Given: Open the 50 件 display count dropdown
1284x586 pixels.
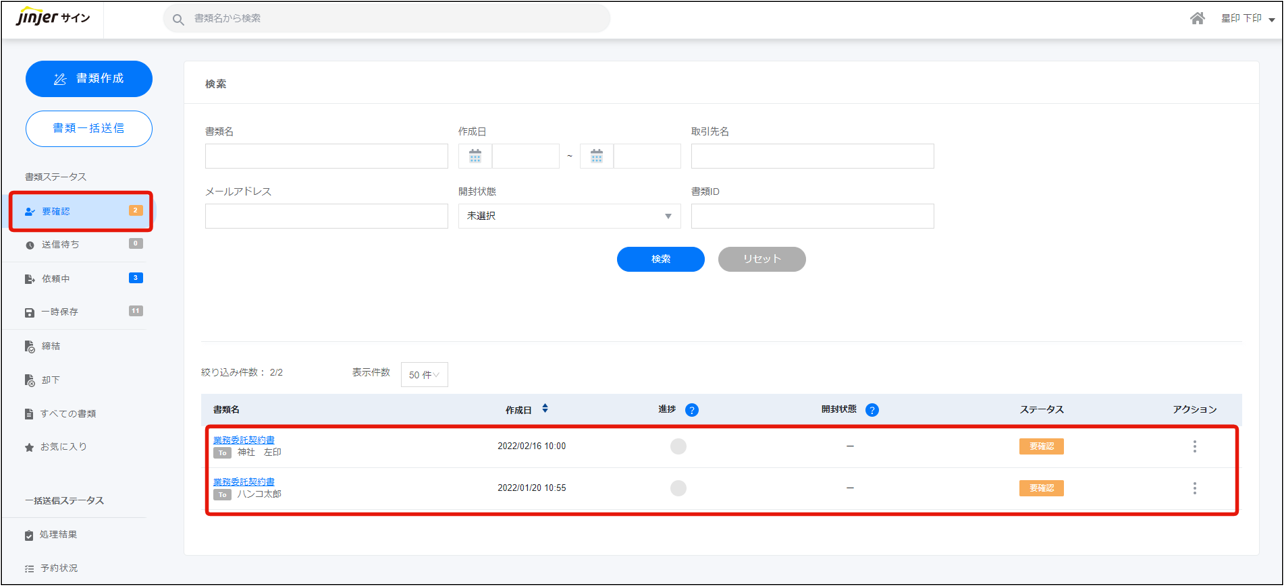Looking at the screenshot, I should [x=424, y=375].
